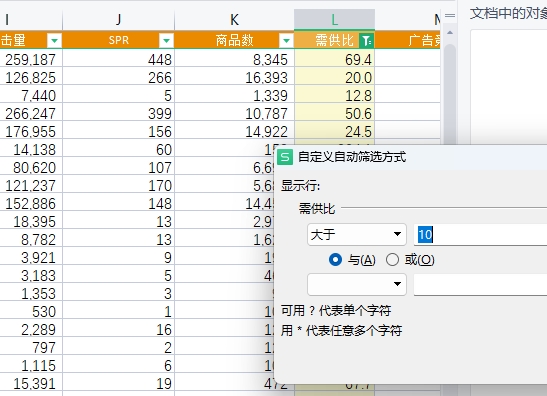Screen dimensions: 547x396
Task: Click cell value 170 in SPR column
Action: point(160,186)
